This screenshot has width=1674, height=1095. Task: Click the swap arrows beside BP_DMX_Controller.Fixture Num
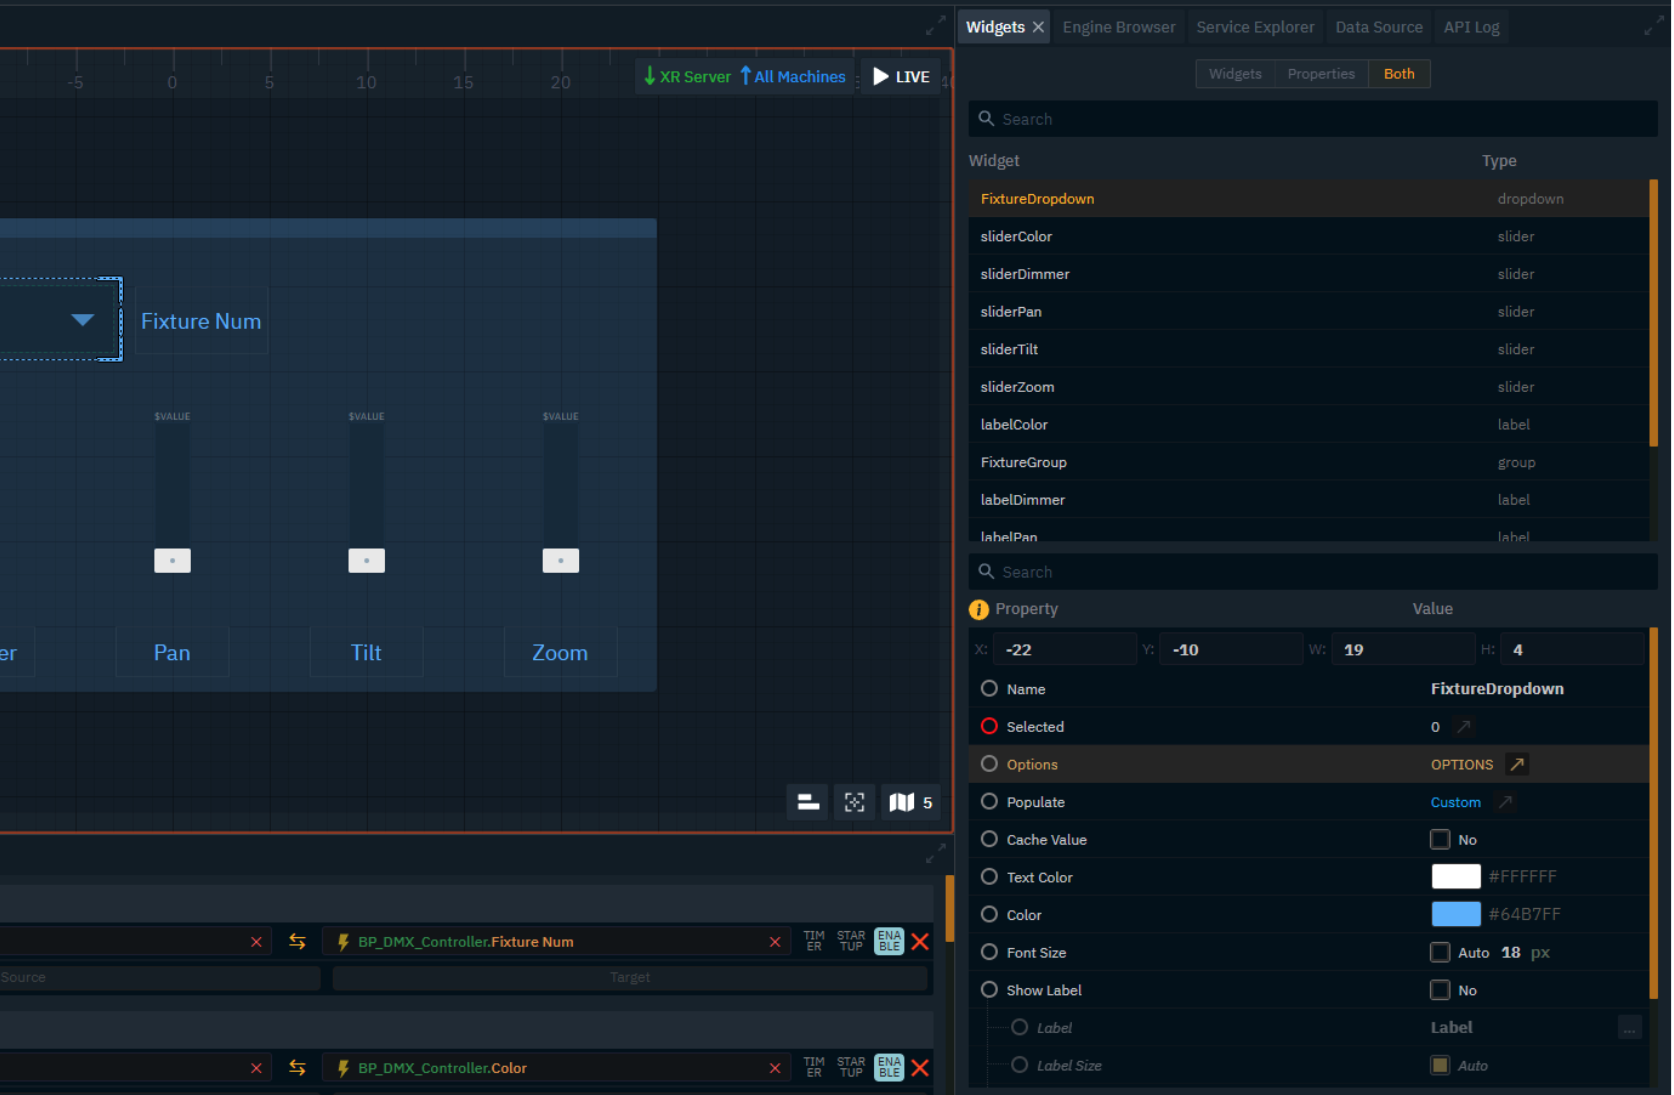(x=297, y=941)
